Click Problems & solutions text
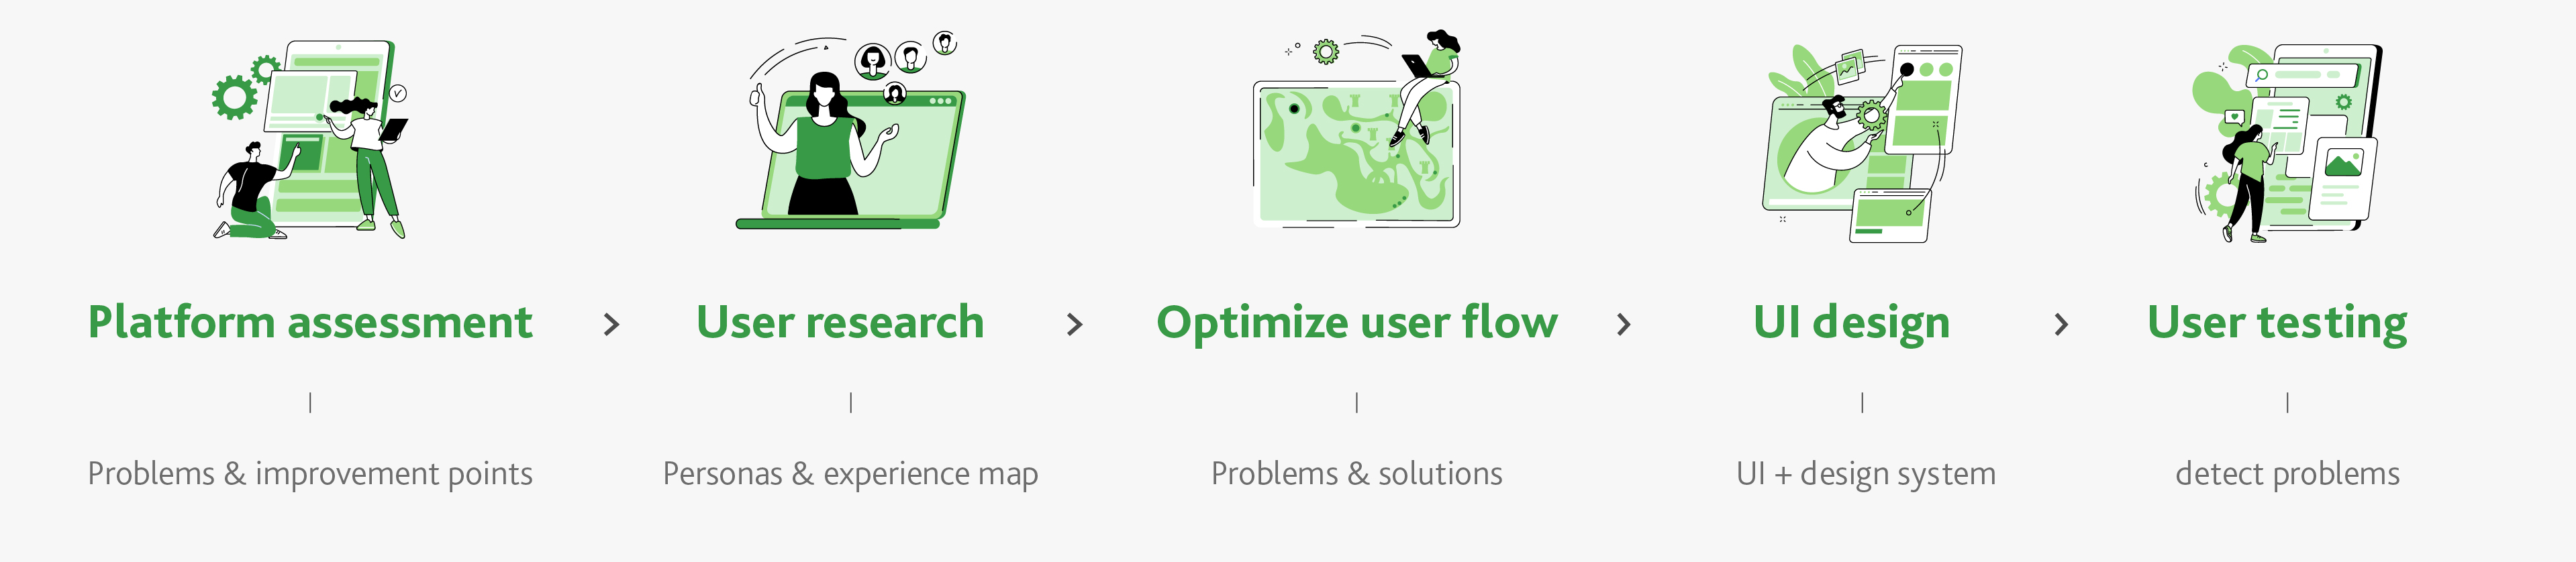Image resolution: width=2576 pixels, height=562 pixels. (x=1357, y=473)
